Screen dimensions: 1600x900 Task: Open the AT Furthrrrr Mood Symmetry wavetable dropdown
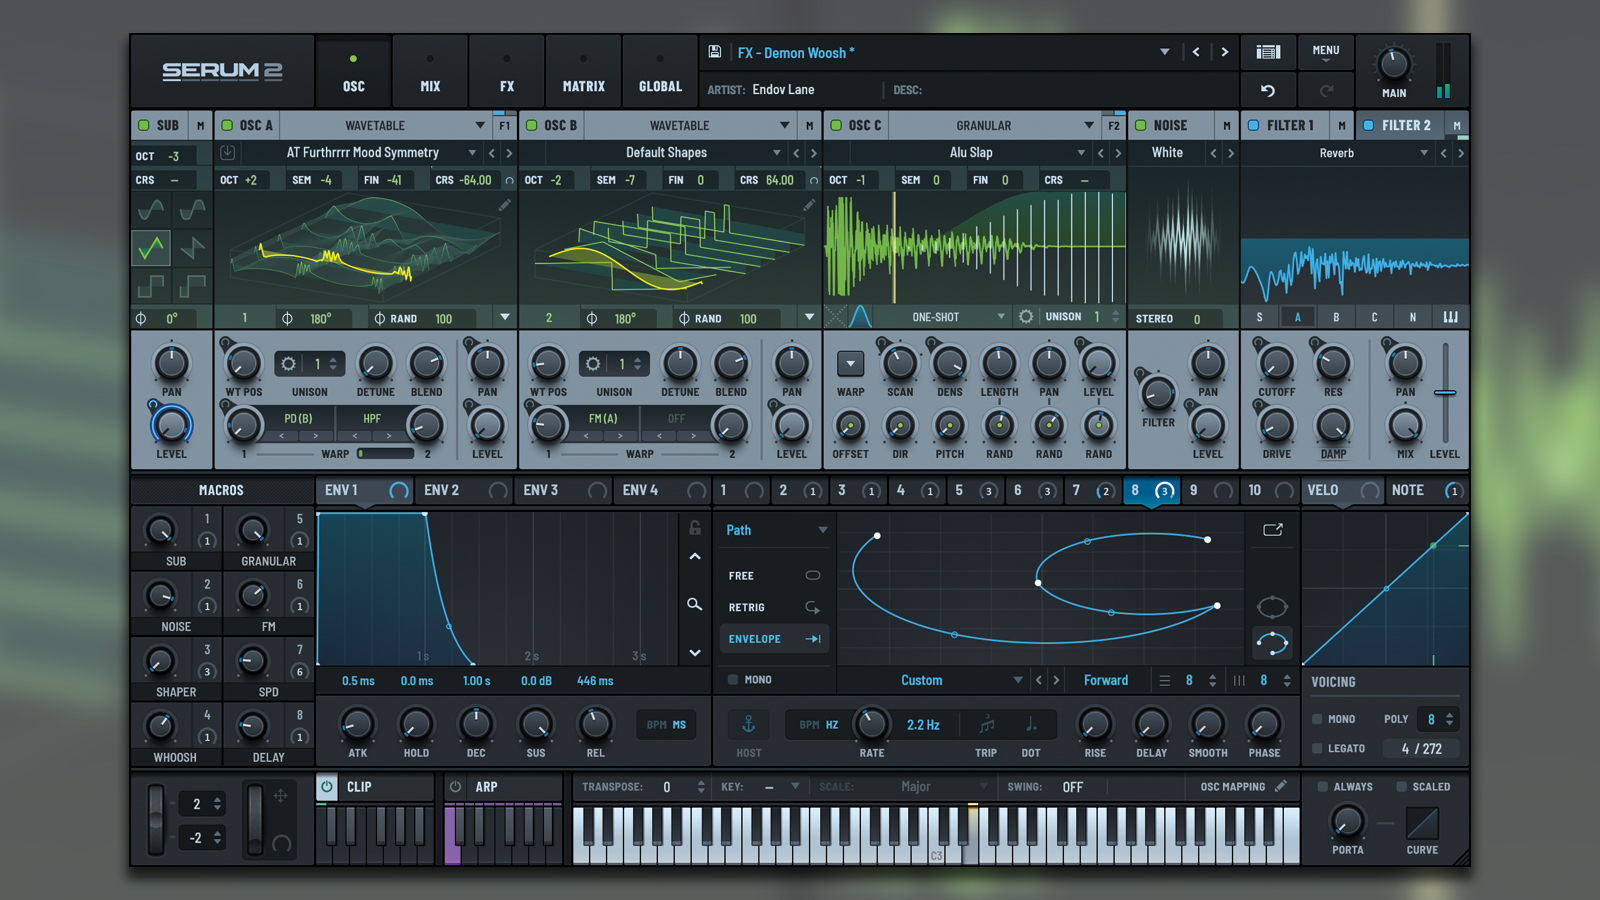(473, 152)
